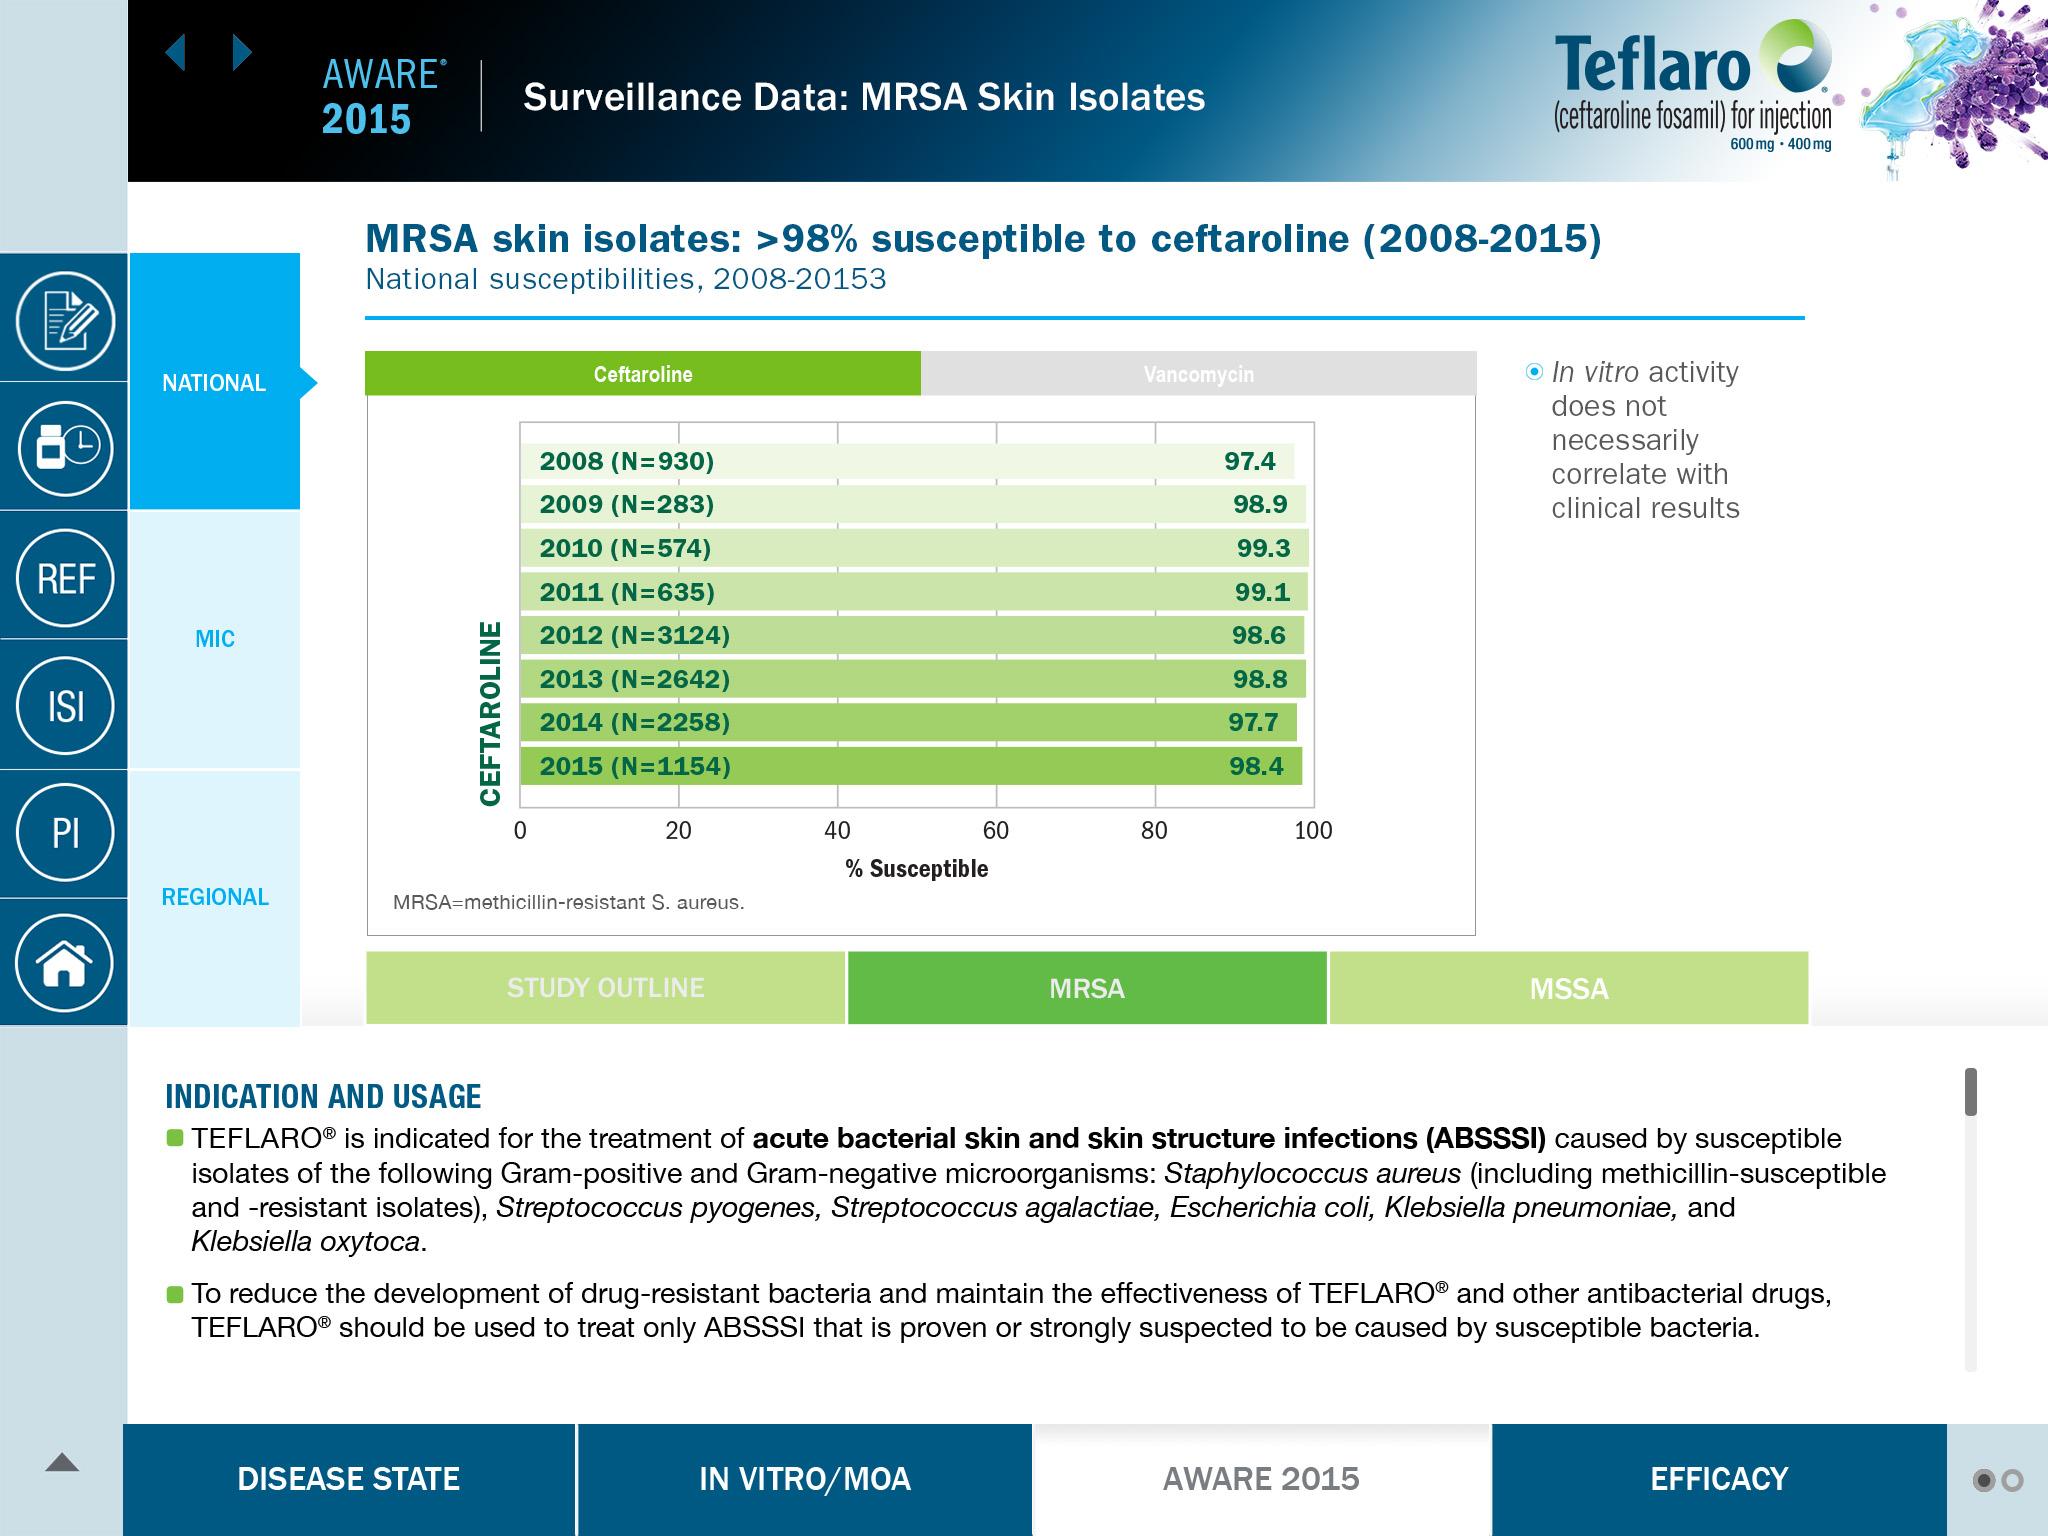
Task: Open the STUDY OUTLINE section
Action: pos(605,988)
